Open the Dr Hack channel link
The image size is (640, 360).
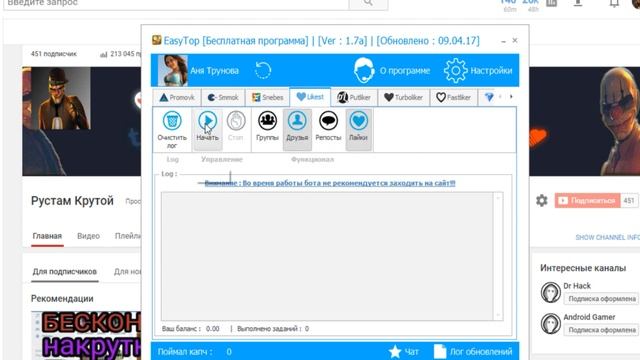pyautogui.click(x=577, y=286)
